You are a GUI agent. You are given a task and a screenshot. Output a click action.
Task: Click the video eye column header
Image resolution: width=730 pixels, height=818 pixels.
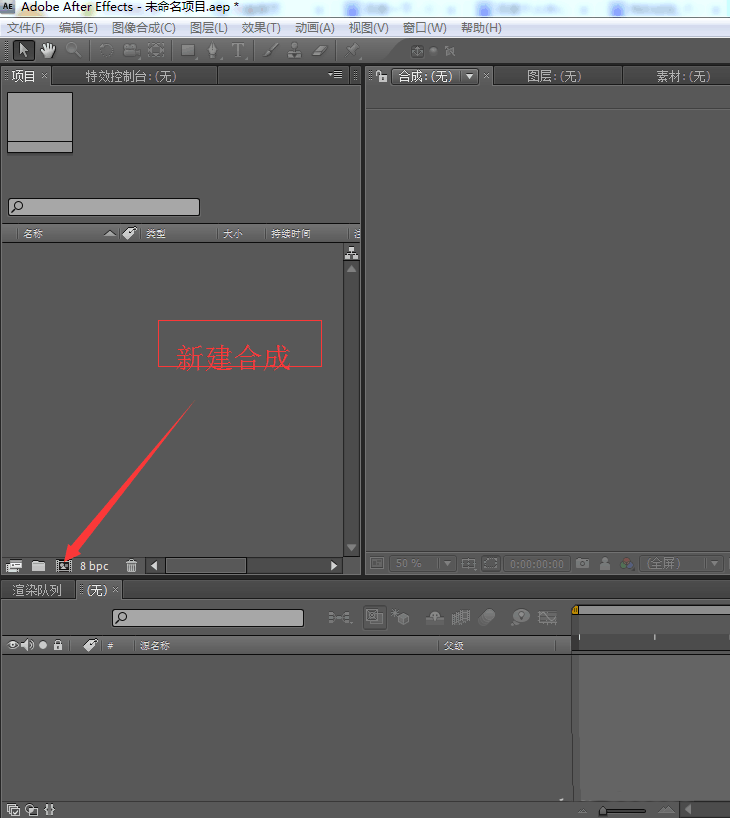(x=13, y=645)
